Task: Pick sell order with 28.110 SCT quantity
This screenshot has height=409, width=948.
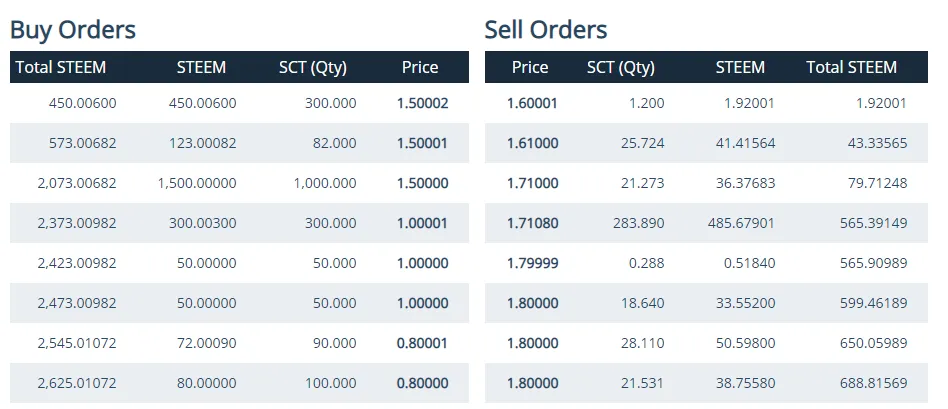Action: (706, 342)
